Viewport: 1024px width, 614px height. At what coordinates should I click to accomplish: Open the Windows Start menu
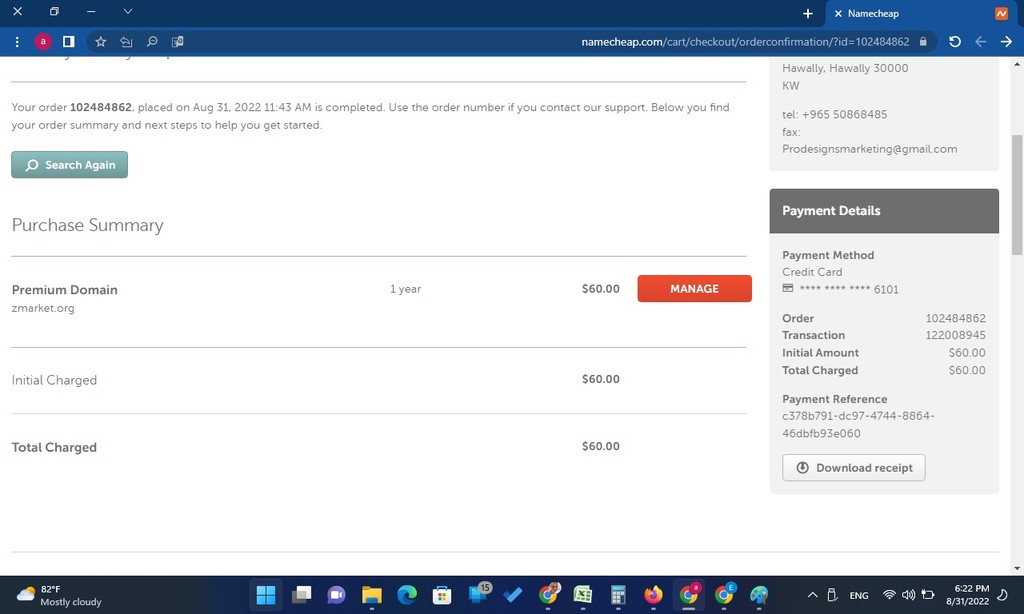point(266,595)
